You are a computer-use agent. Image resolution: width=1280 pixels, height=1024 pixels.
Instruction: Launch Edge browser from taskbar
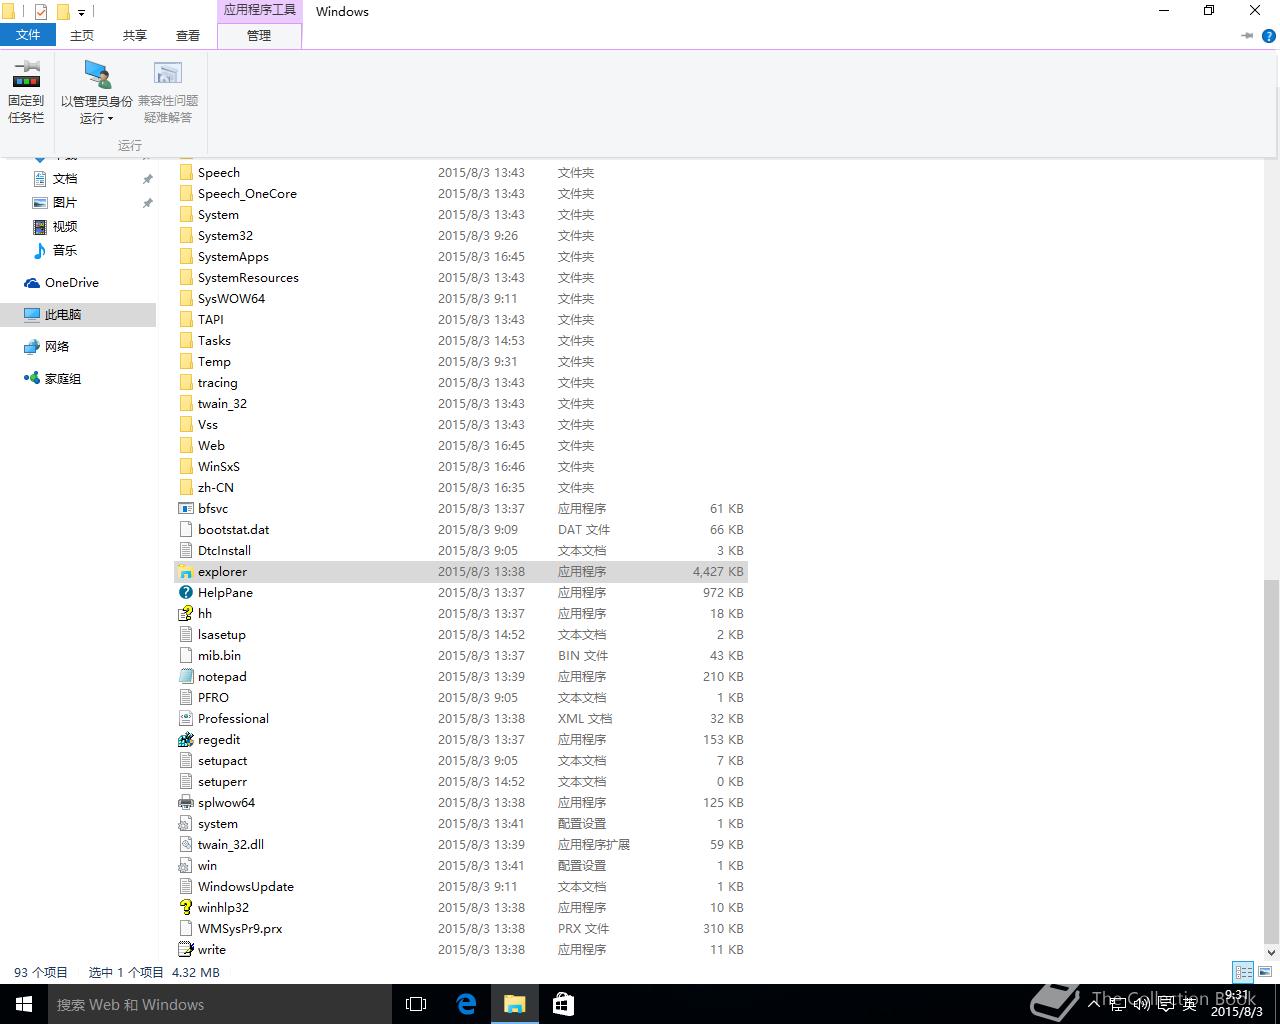[466, 1004]
